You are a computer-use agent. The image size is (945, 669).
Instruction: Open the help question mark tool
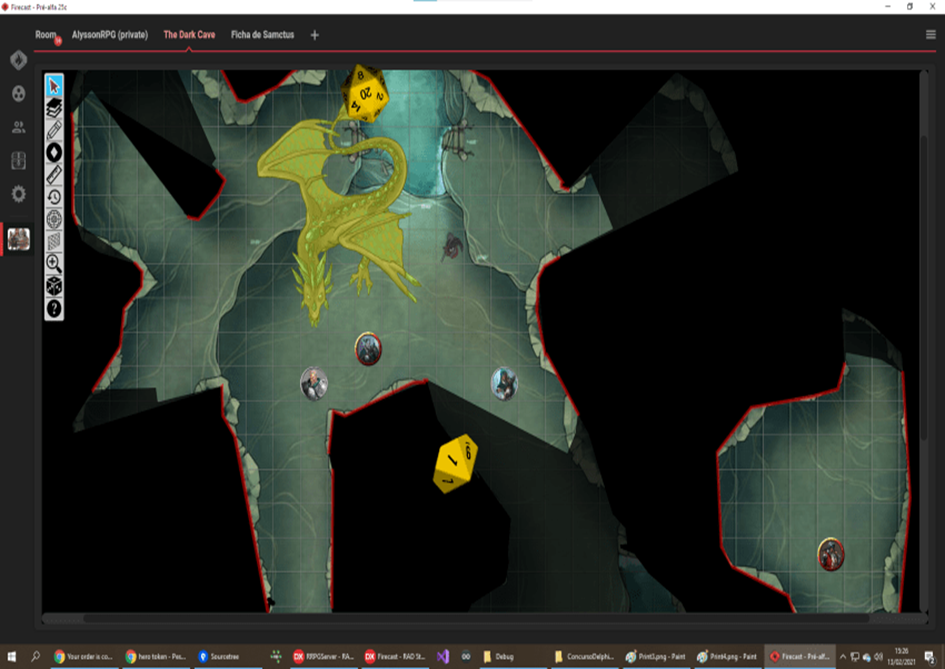54,309
